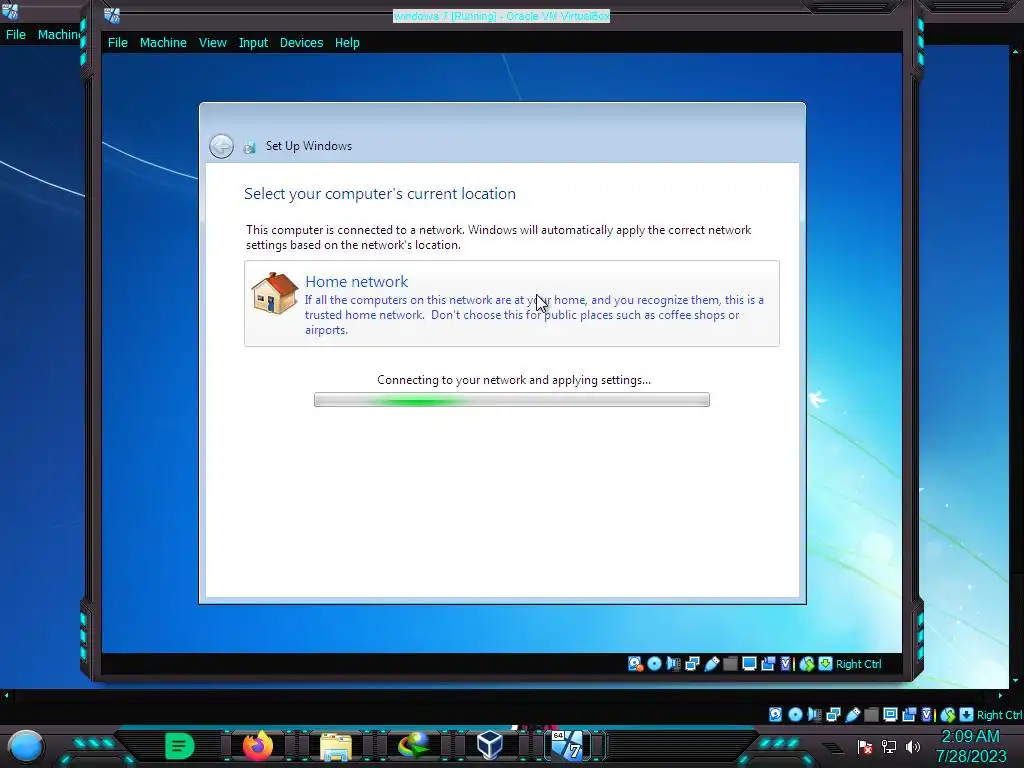This screenshot has width=1024, height=768.
Task: Click the front VirtualBox window title bar icon
Action: 112,14
